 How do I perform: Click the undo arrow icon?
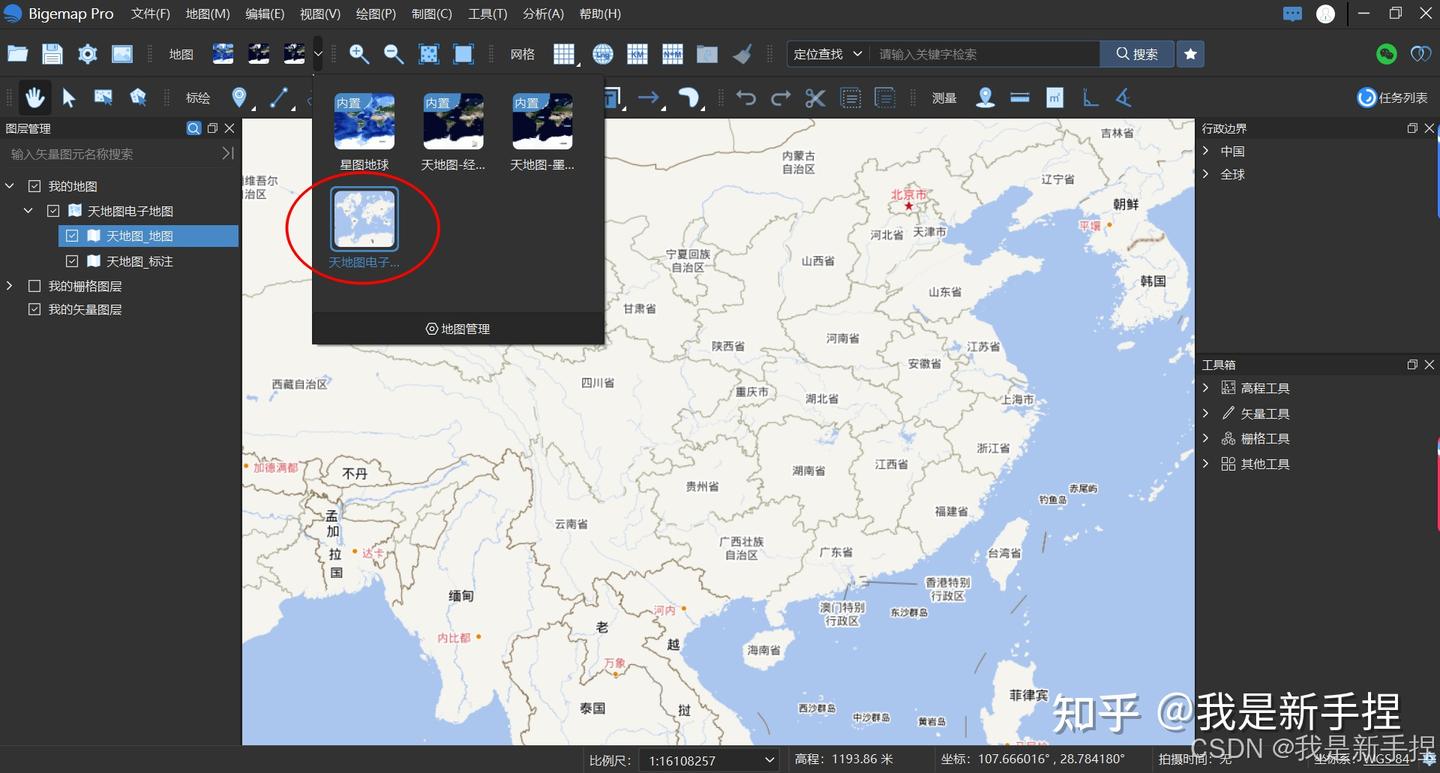coord(746,97)
